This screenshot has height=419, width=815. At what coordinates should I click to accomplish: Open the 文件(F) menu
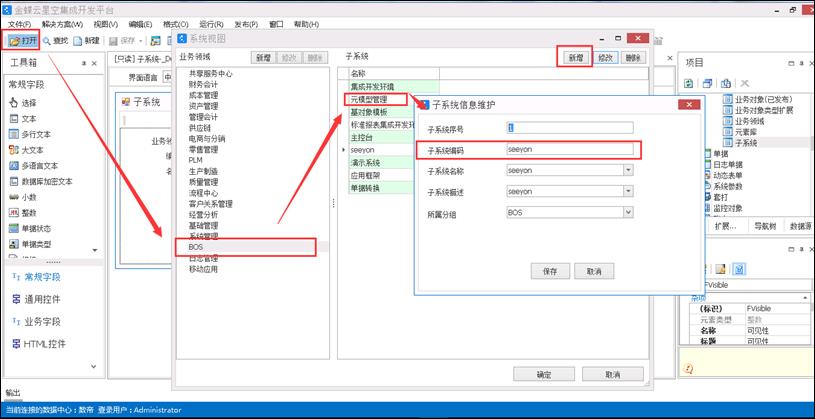point(19,23)
